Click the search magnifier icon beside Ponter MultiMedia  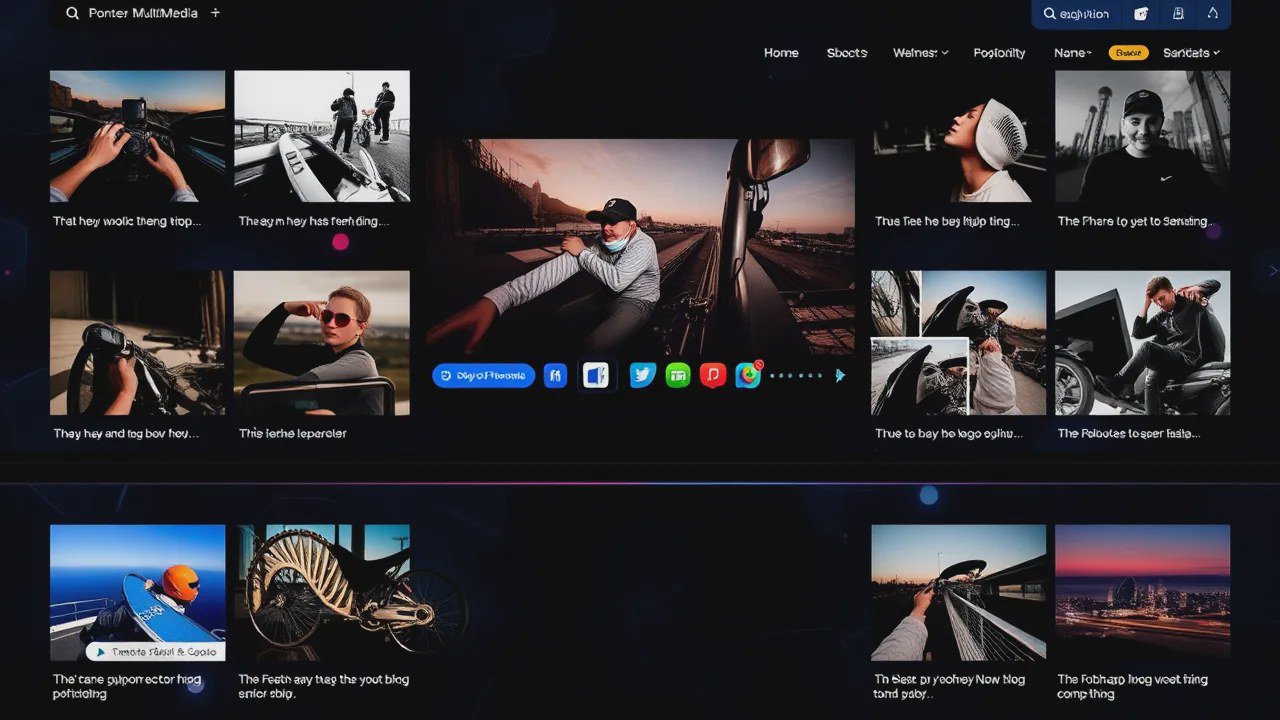tap(72, 14)
